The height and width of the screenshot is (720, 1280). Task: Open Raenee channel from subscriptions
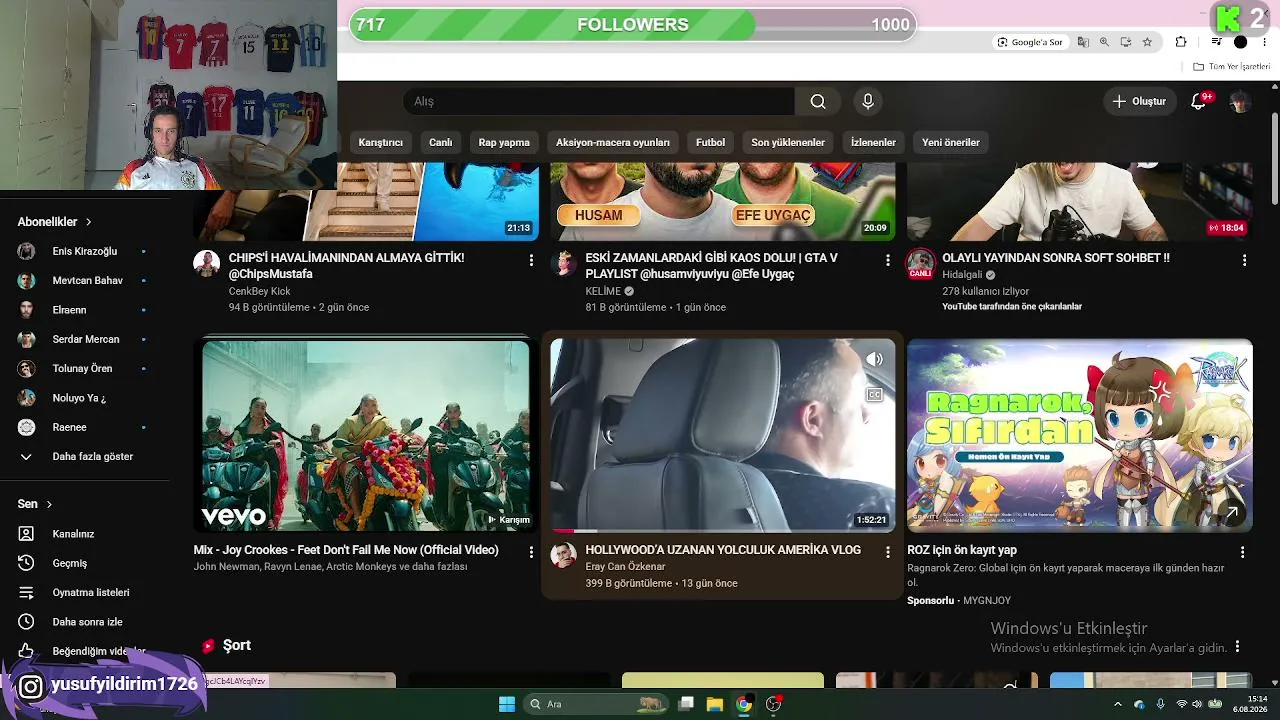point(85,427)
